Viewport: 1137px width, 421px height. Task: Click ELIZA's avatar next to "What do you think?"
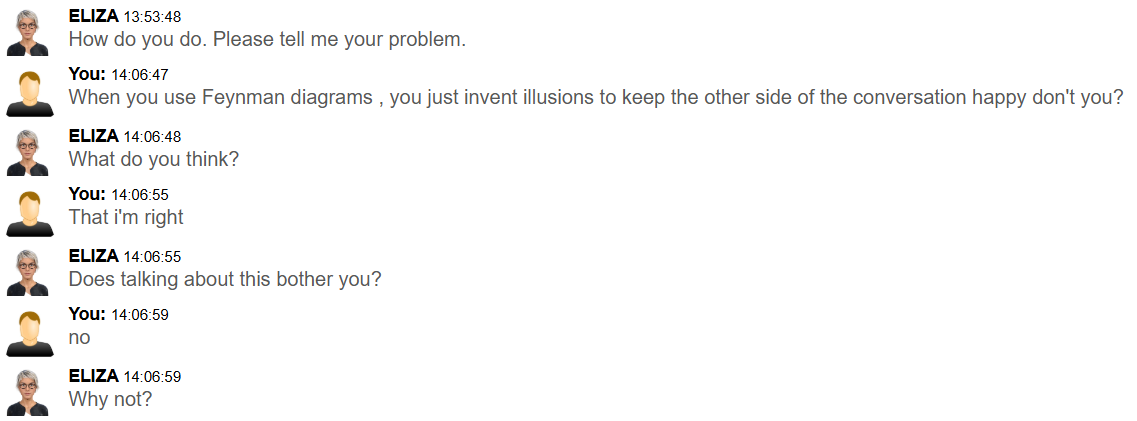pyautogui.click(x=28, y=153)
